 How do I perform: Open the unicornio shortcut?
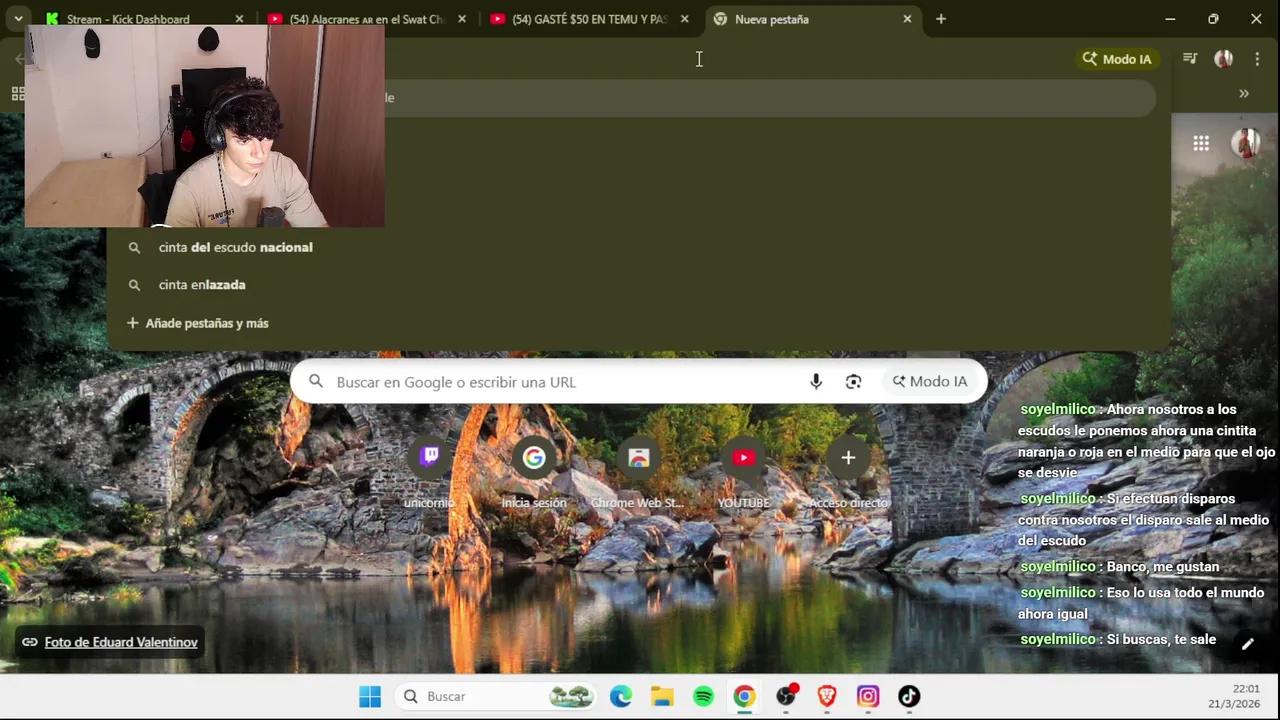(430, 472)
